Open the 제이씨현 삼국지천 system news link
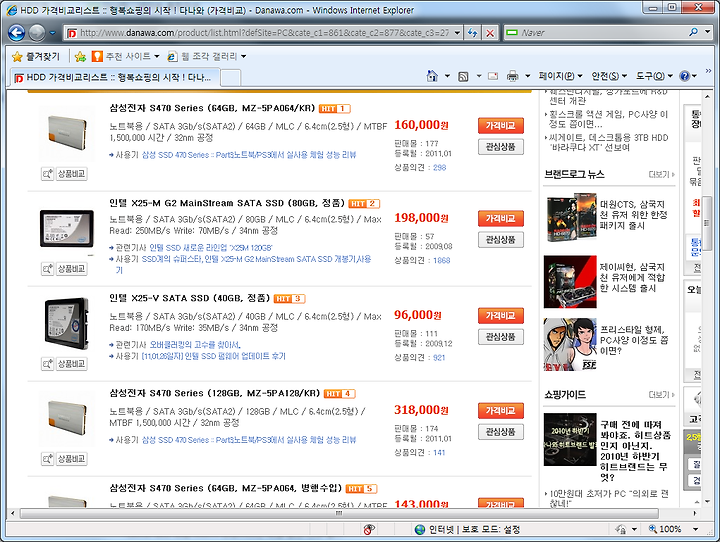The image size is (720, 542). (632, 277)
